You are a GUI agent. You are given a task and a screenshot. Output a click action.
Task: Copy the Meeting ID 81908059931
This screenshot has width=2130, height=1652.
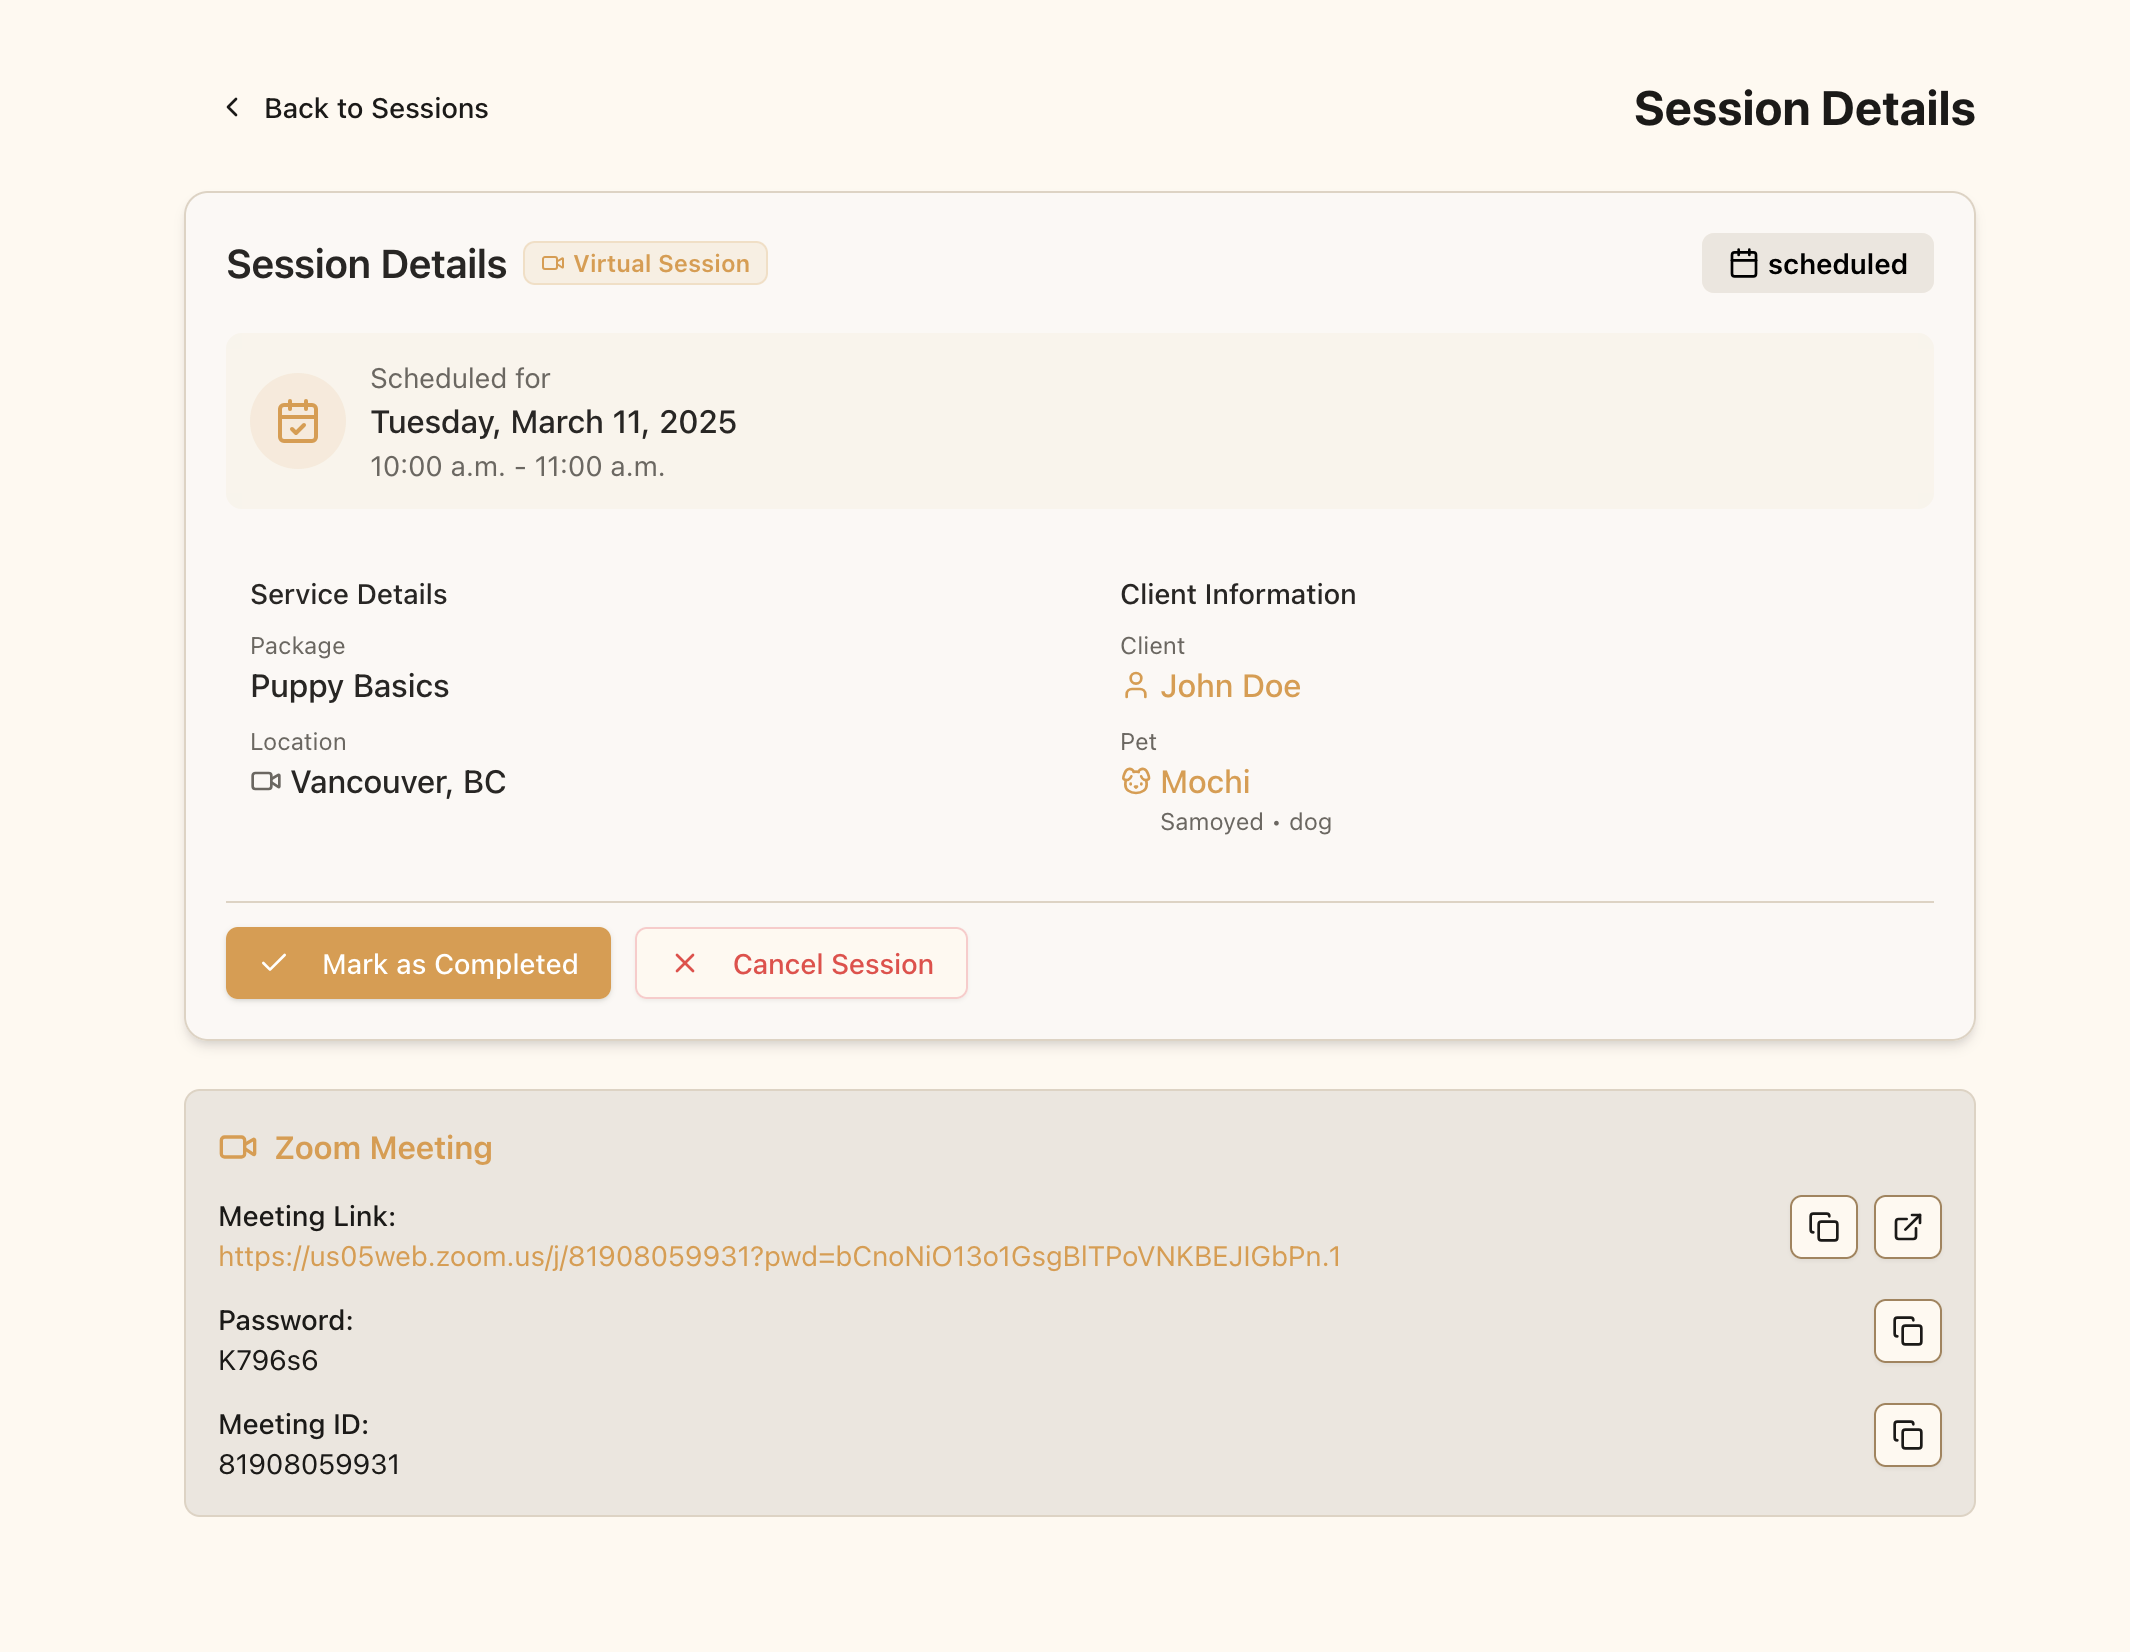coord(1907,1435)
